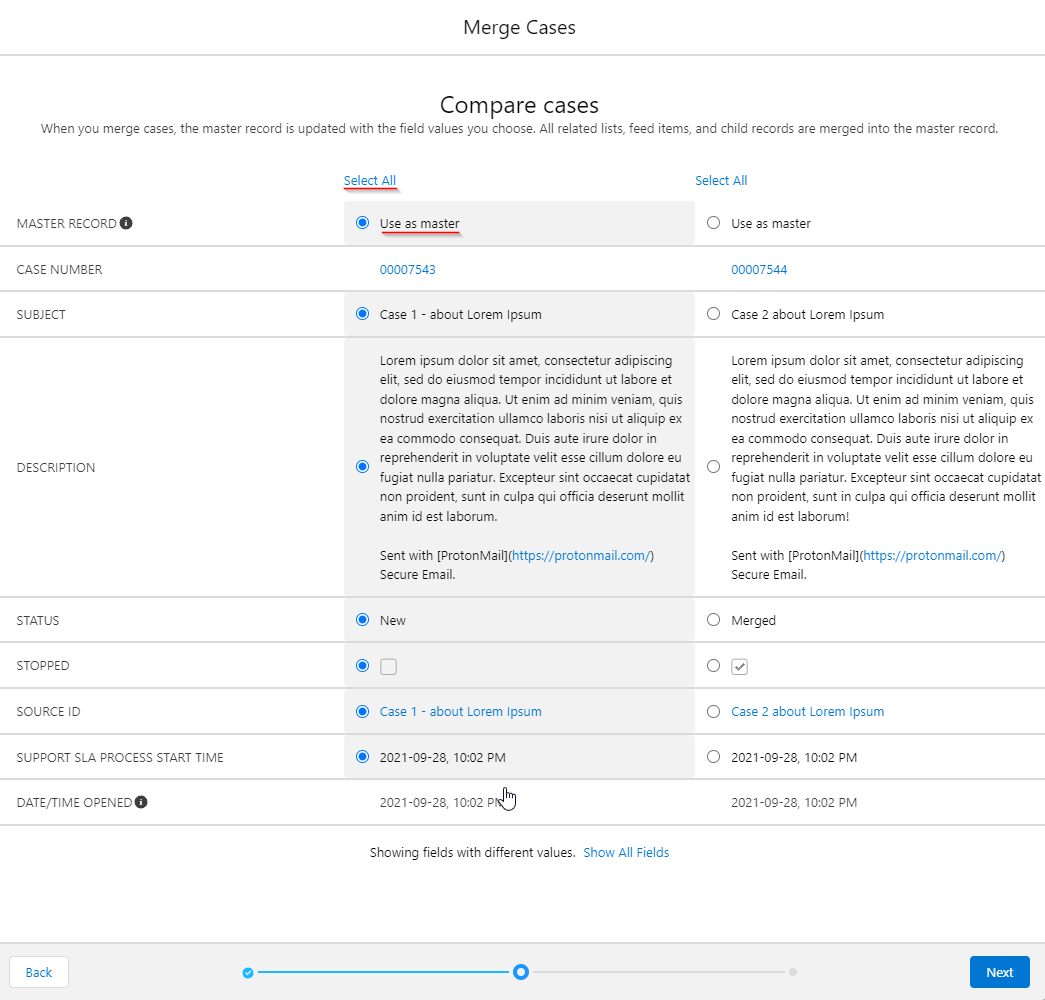Select second case's description radio button
Viewport: 1045px width, 1000px height.
click(713, 467)
